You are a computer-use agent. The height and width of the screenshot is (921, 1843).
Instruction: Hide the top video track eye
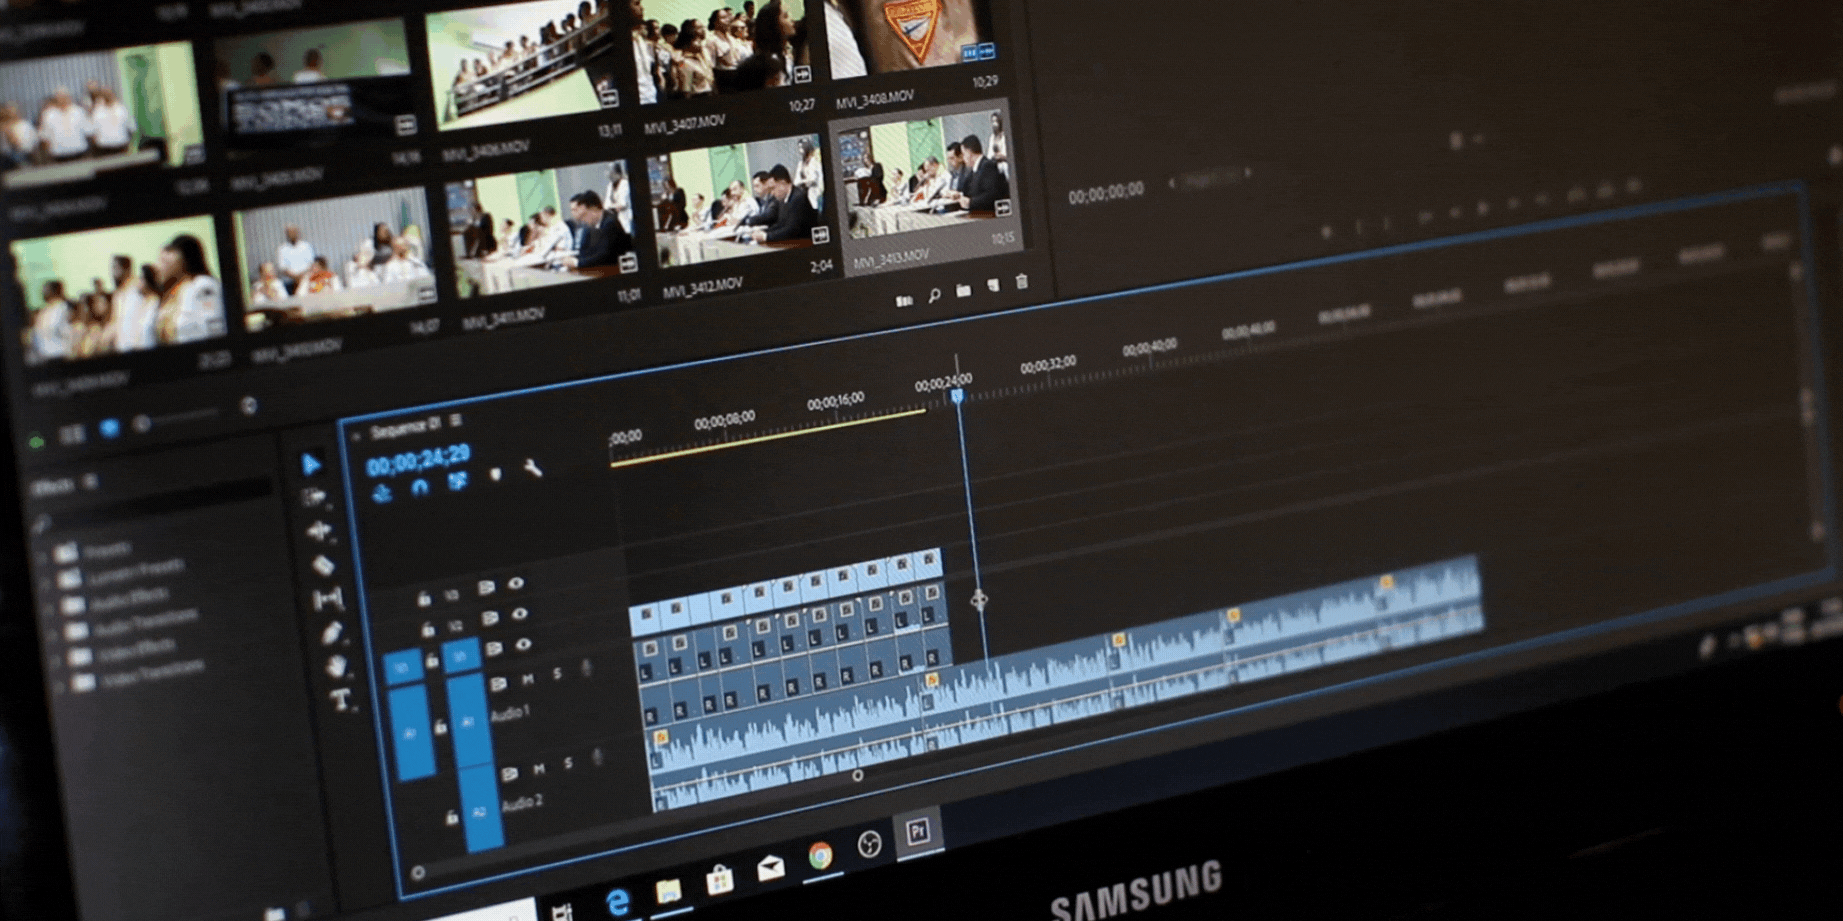click(516, 583)
